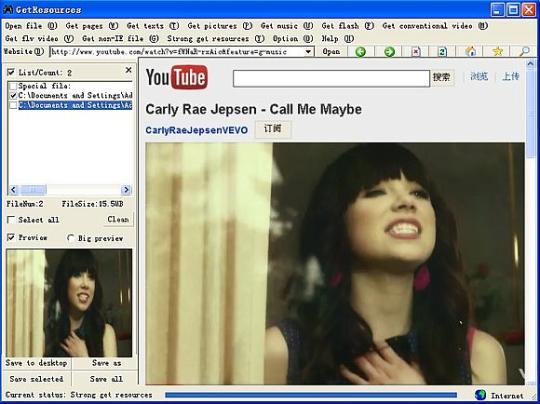Screen dimensions: 540x404
Task: Click the status bar progress bar
Action: pyautogui.click(x=311, y=395)
